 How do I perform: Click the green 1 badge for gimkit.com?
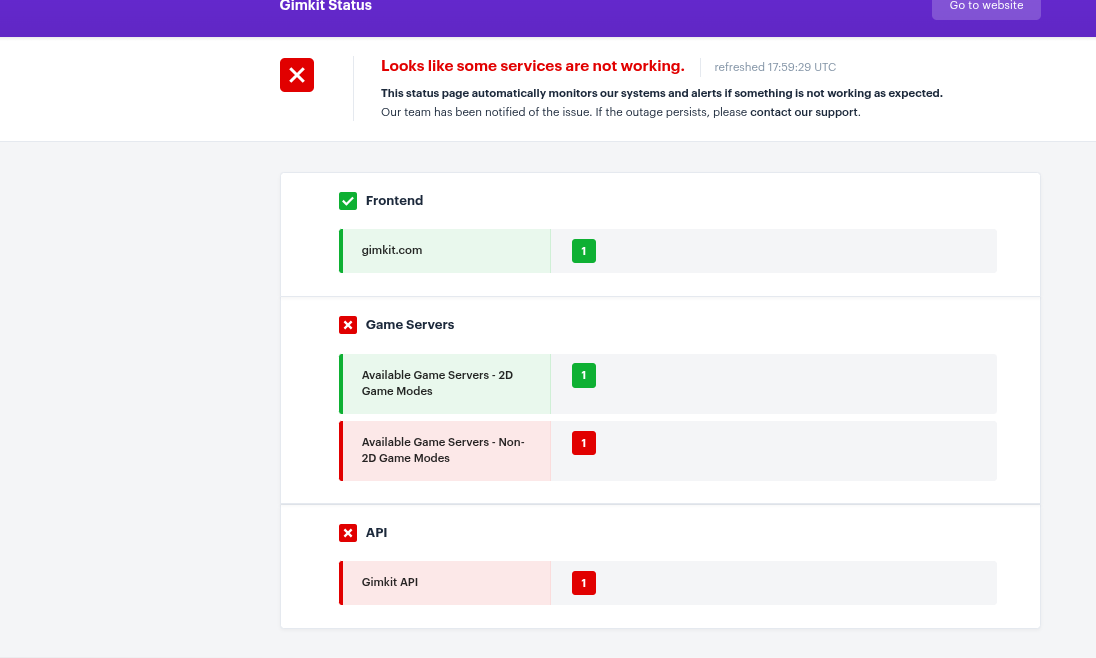click(584, 251)
